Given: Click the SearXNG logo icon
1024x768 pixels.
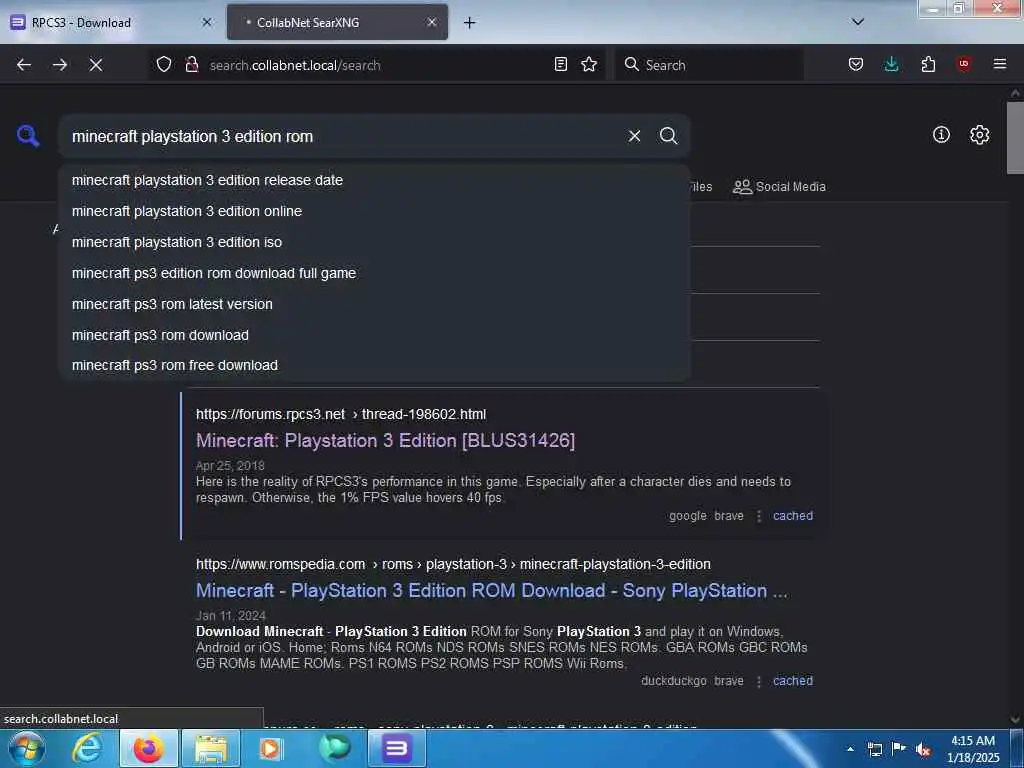Looking at the screenshot, I should pyautogui.click(x=28, y=136).
